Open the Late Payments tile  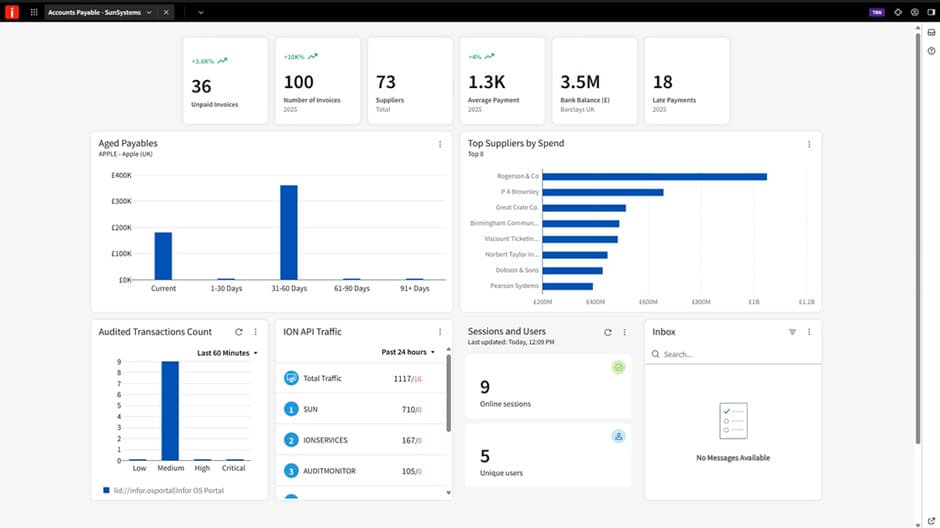tap(686, 81)
